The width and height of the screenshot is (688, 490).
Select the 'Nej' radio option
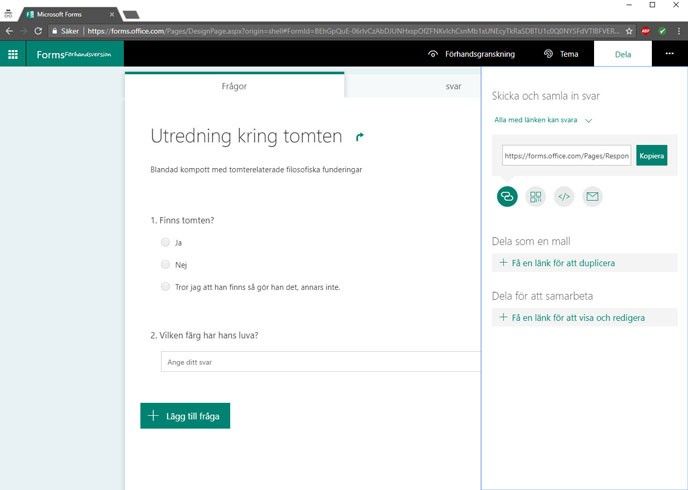165,264
